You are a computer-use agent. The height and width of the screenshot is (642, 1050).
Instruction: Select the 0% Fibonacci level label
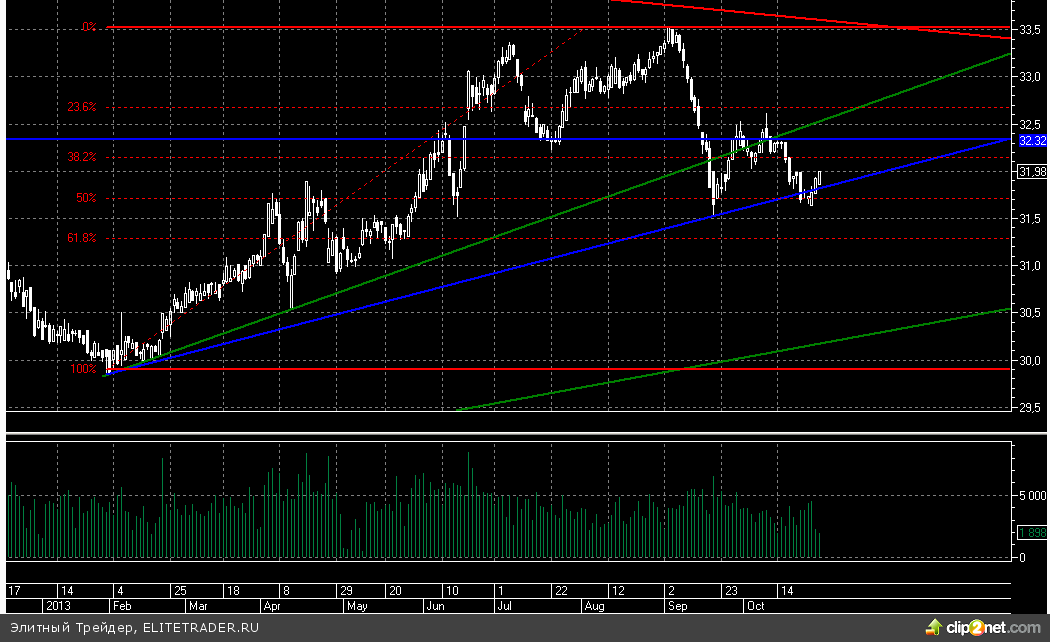tap(89, 27)
